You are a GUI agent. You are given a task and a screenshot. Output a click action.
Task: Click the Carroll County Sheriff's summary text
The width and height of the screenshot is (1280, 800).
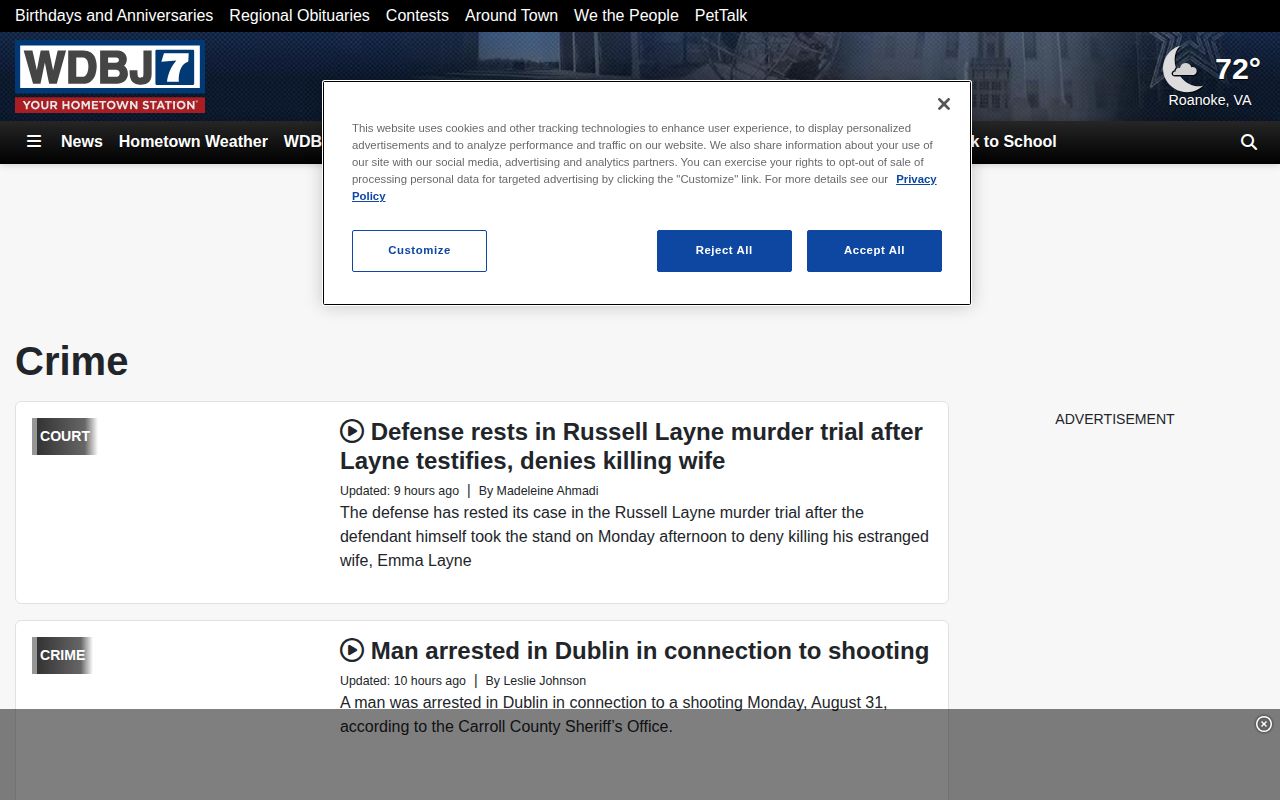click(613, 714)
